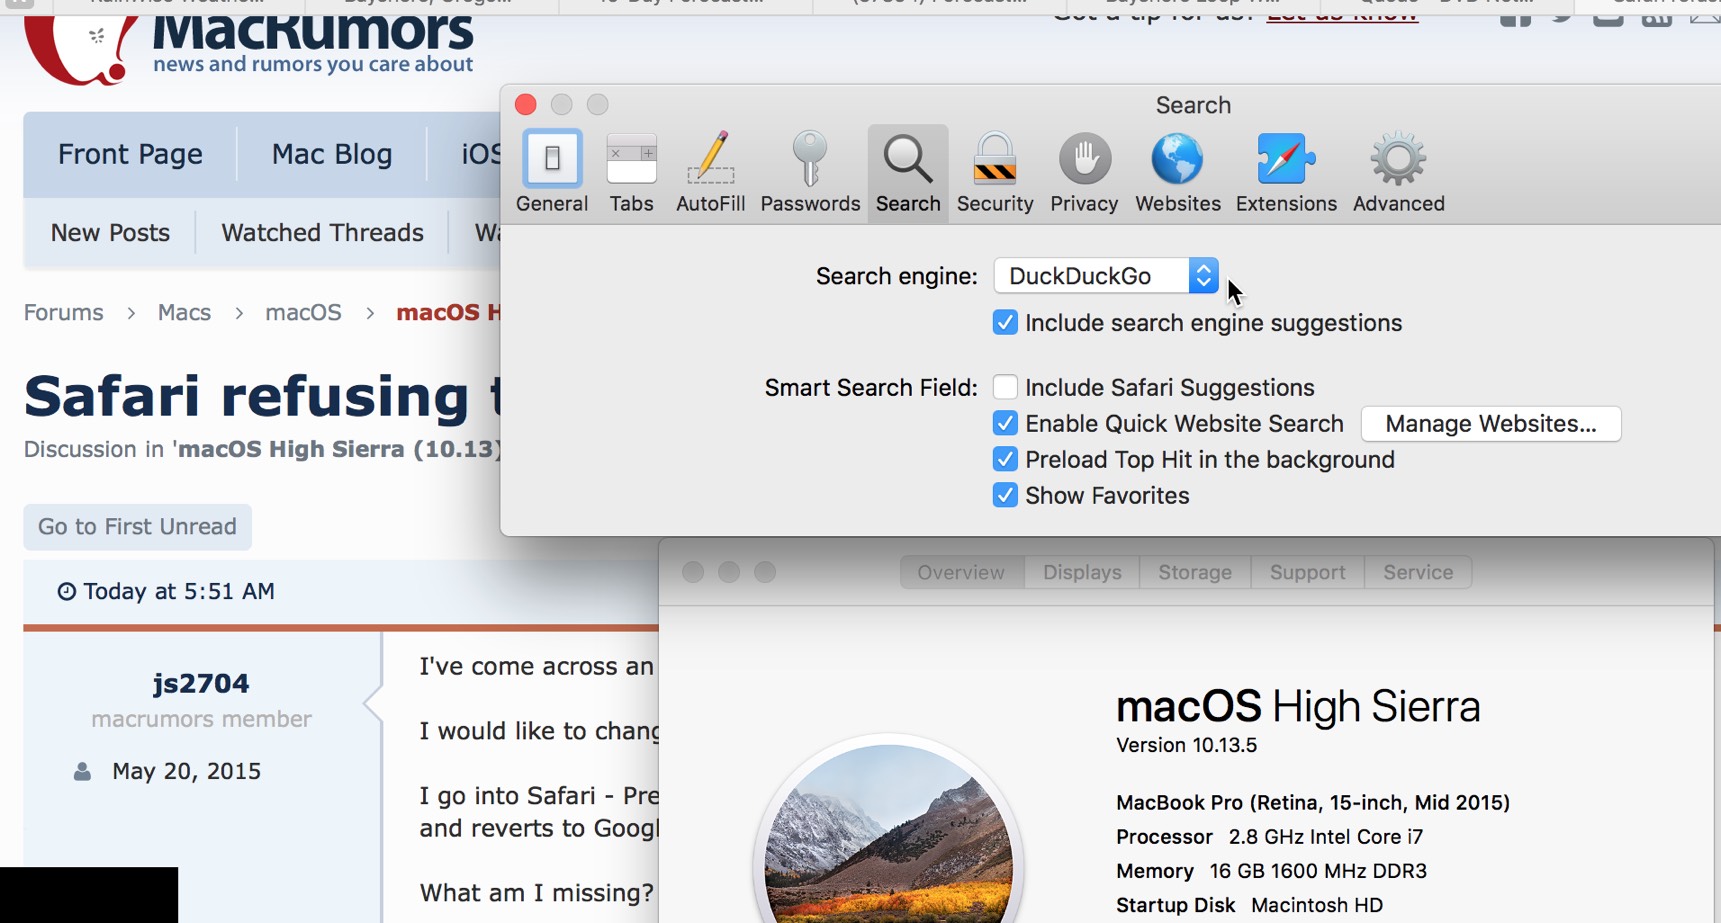Open the Websites preferences pane
This screenshot has width=1721, height=923.
click(x=1178, y=173)
